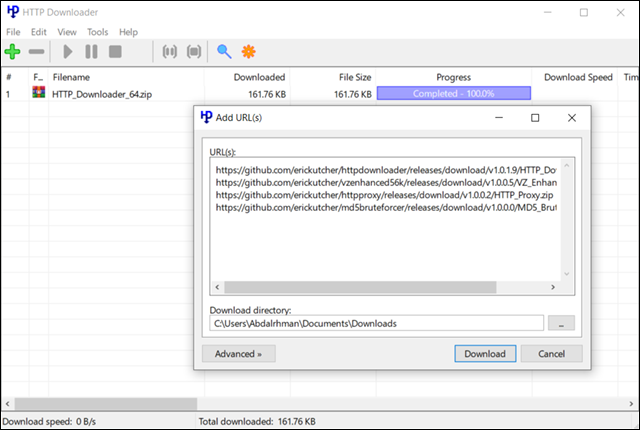Image resolution: width=640 pixels, height=430 pixels.
Task: Click the httpdownloader URL line
Action: click(386, 170)
